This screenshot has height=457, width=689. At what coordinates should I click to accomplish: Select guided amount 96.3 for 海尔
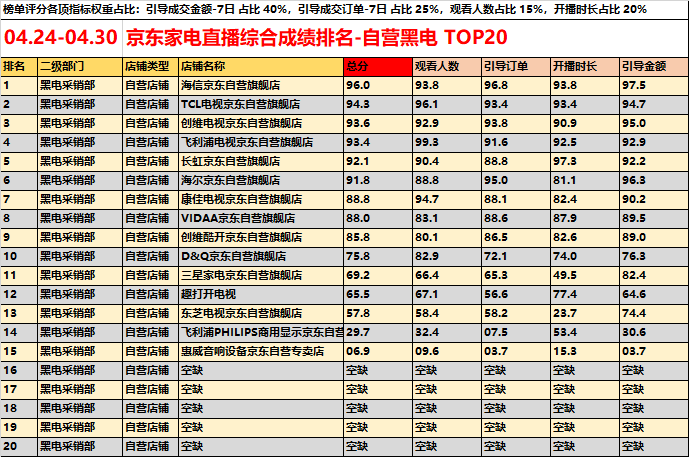tap(654, 180)
